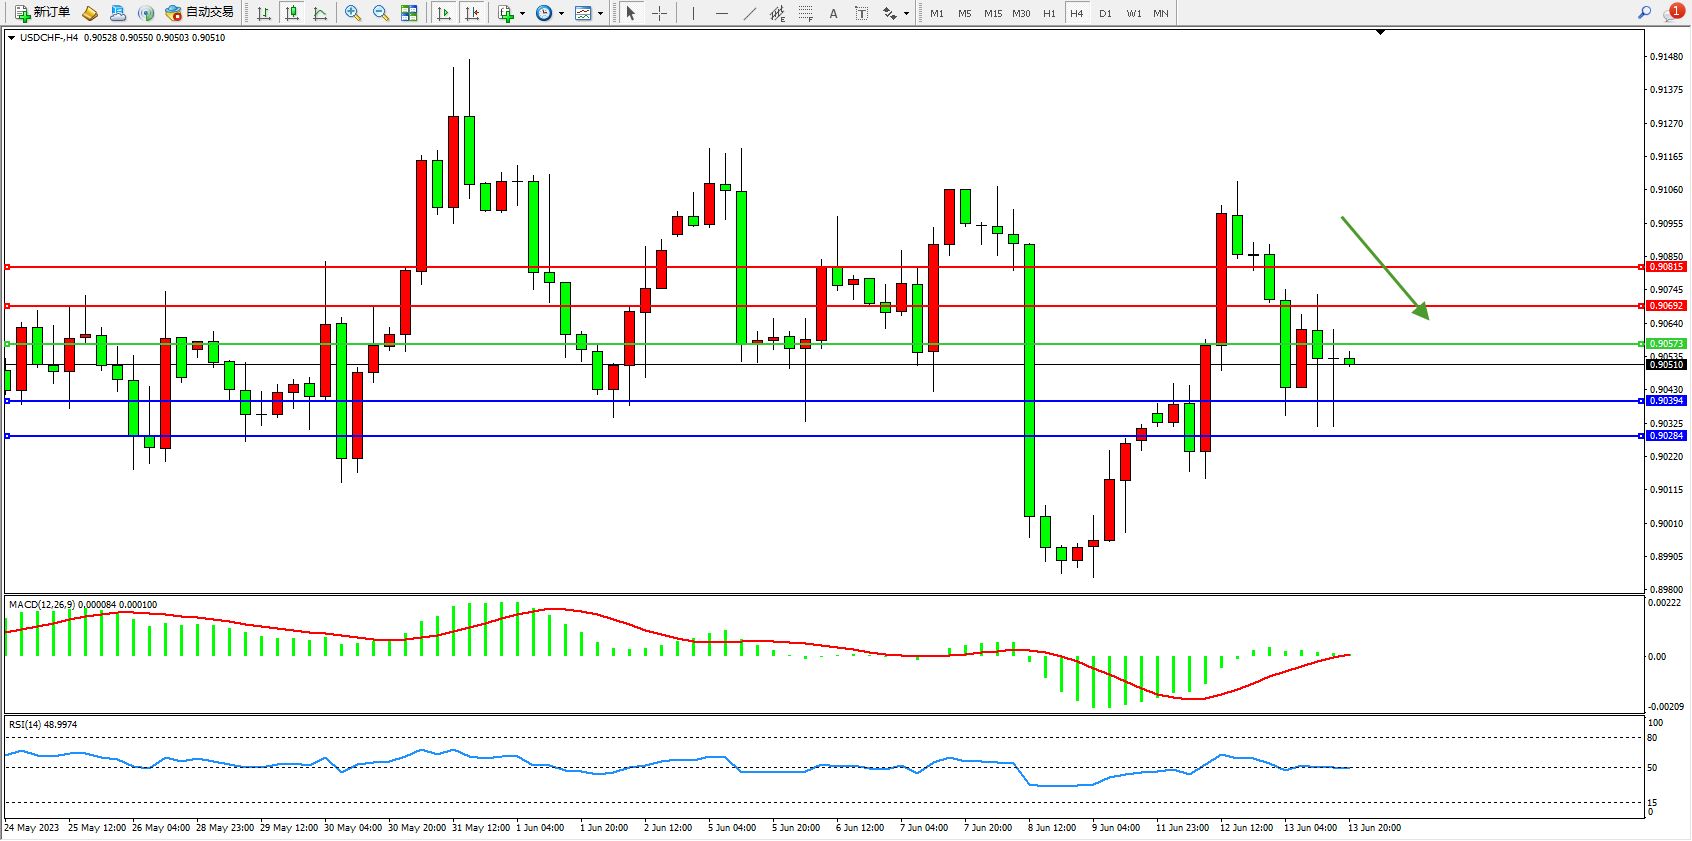Toggle the chart auto scroll button
This screenshot has height=841, width=1692.
point(444,13)
